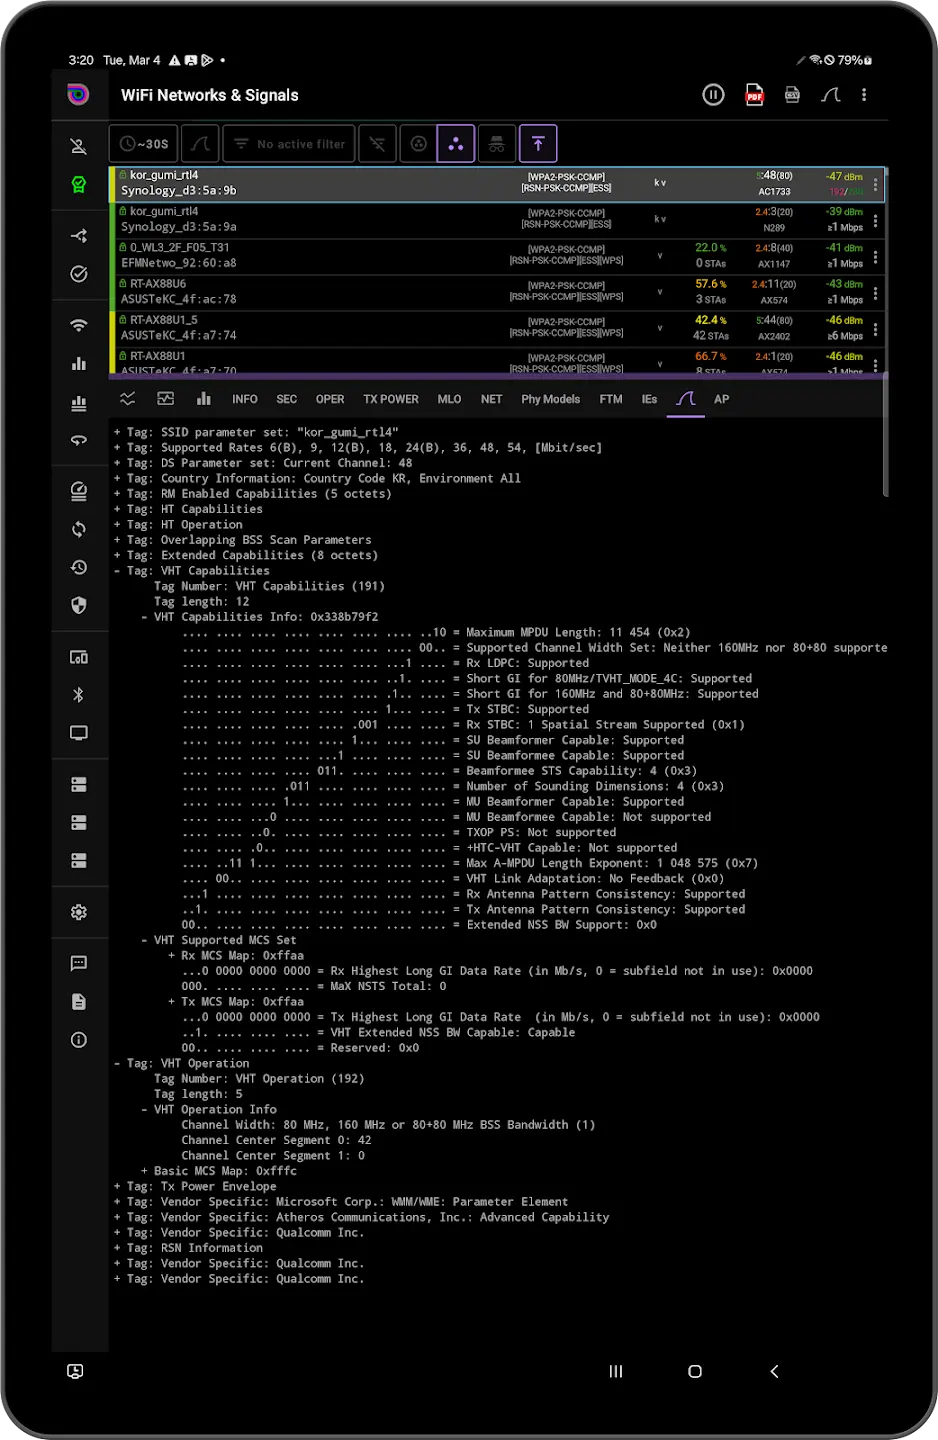Click the Tag length: 12 line

point(202,602)
